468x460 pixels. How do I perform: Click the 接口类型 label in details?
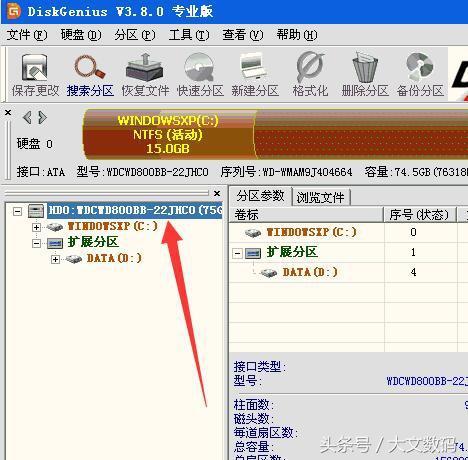coord(259,367)
